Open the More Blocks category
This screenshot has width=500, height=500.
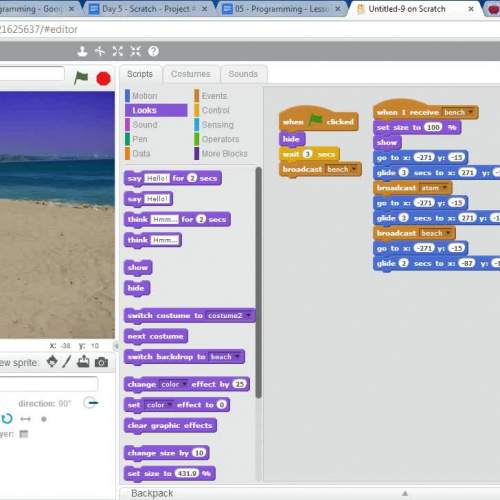click(x=224, y=154)
